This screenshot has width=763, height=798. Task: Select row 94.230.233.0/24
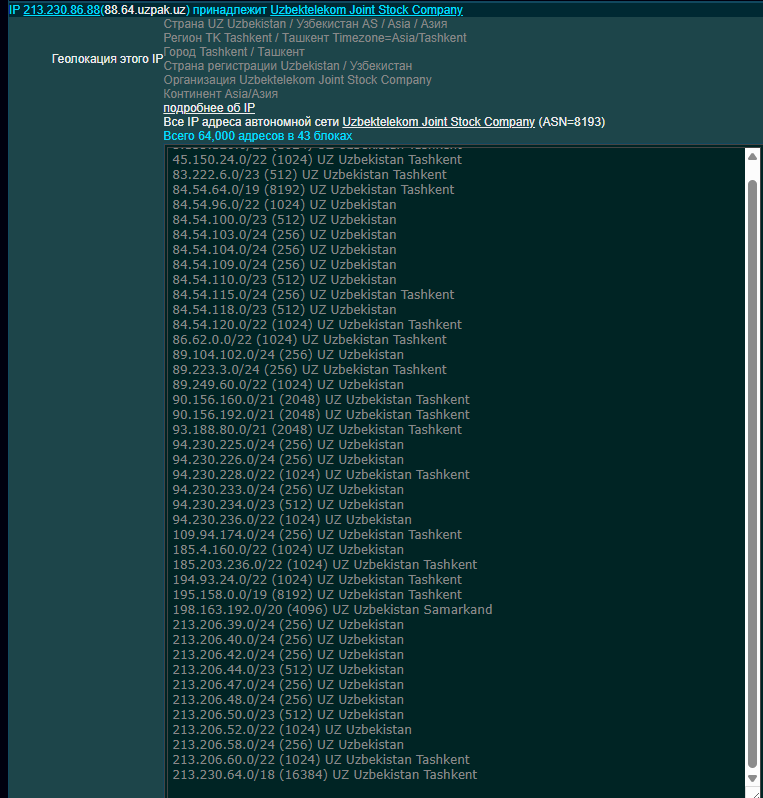[x=288, y=490]
